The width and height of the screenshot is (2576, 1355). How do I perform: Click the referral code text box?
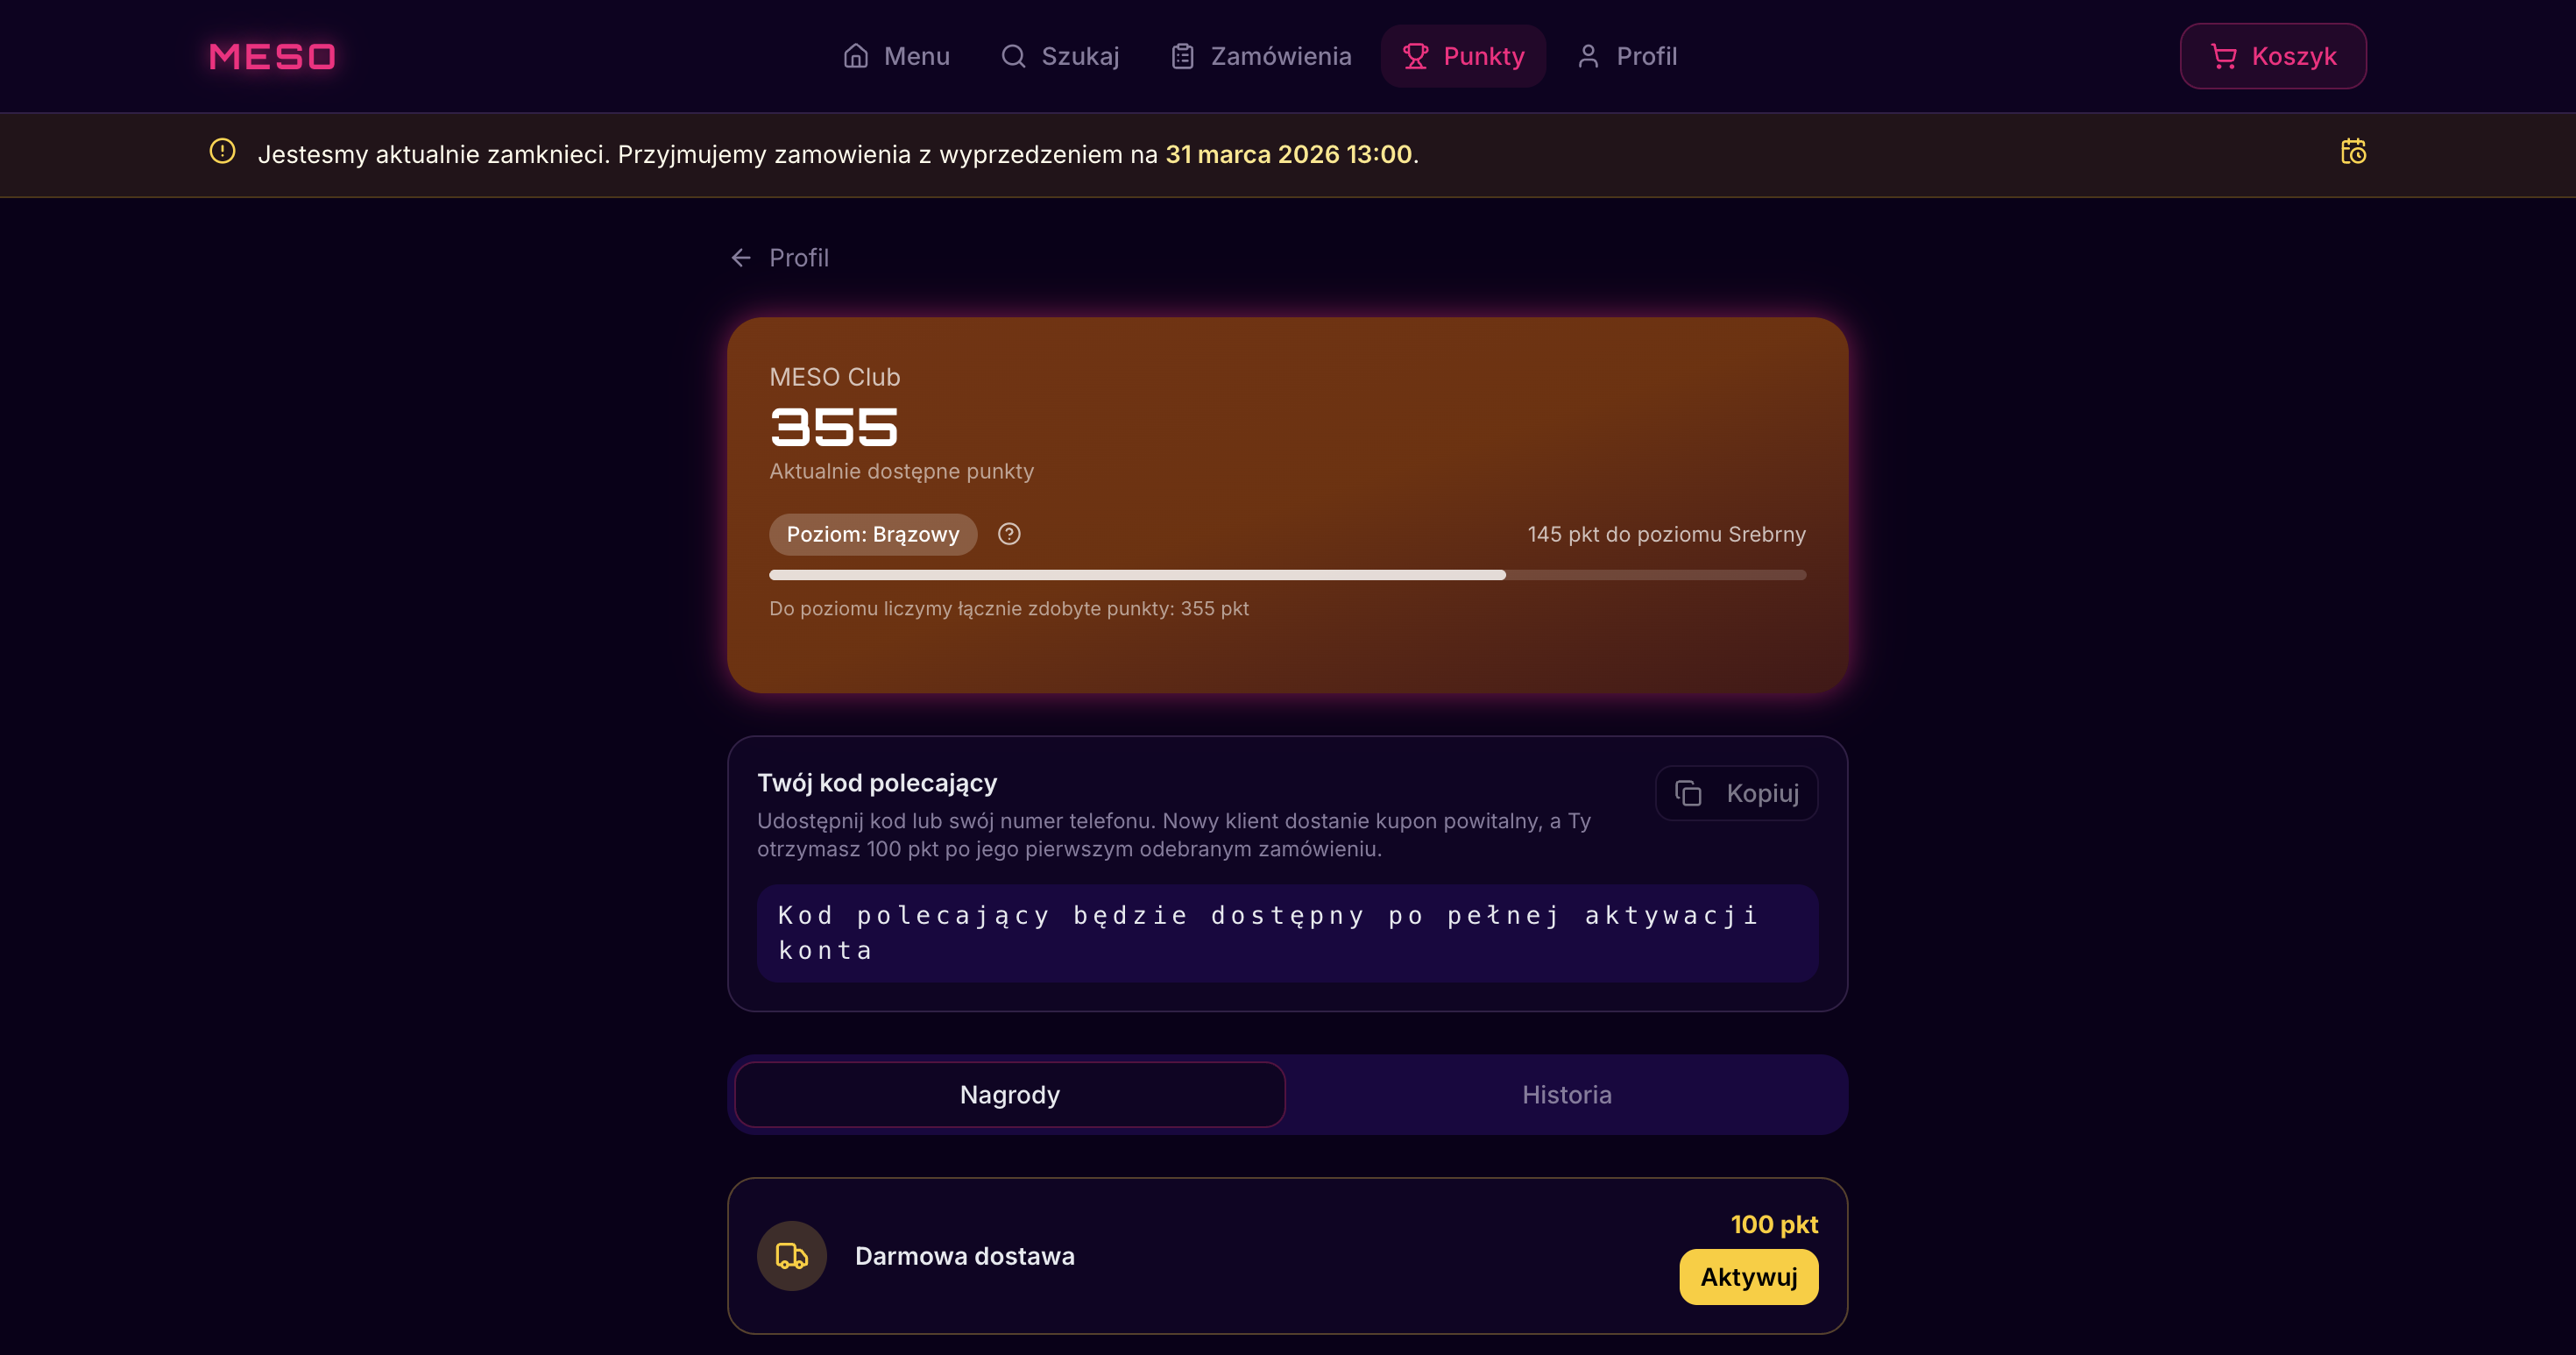pos(1287,933)
